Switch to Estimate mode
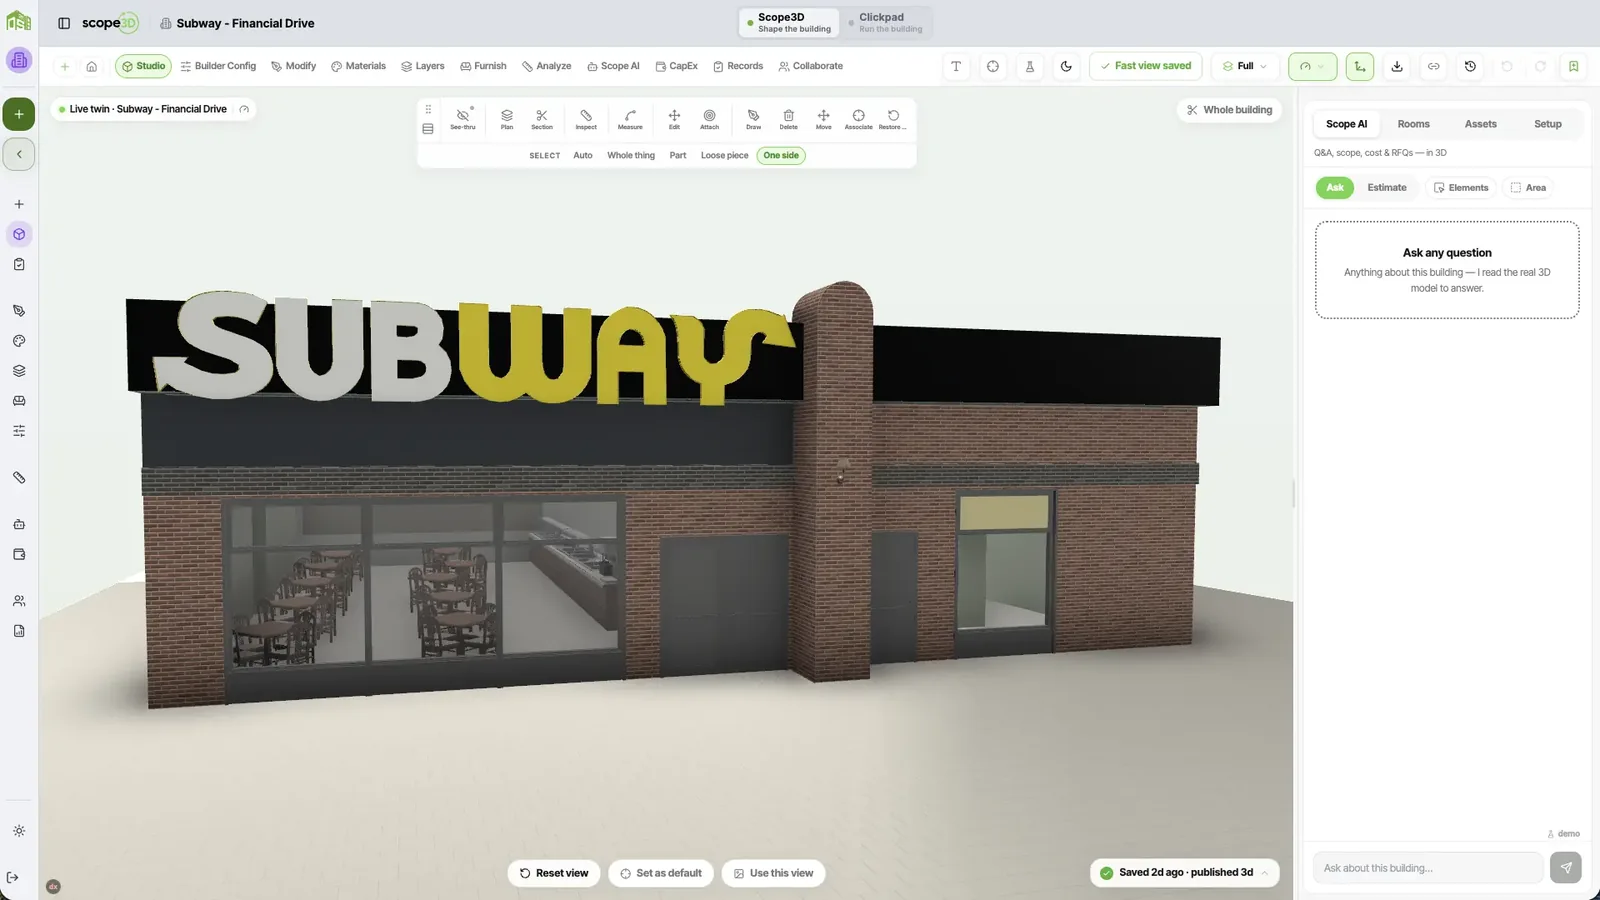The width and height of the screenshot is (1600, 900). coord(1386,188)
